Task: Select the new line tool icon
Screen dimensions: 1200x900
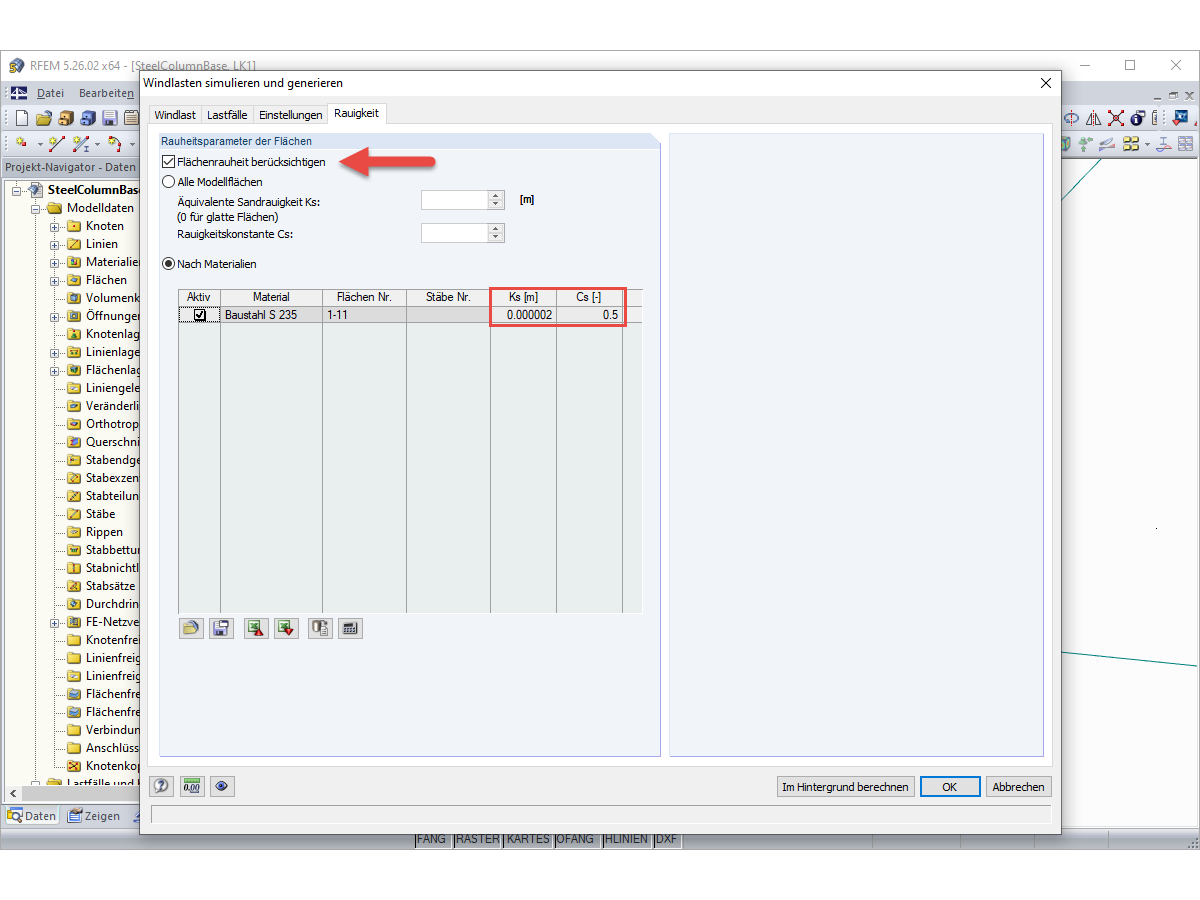Action: tap(58, 144)
